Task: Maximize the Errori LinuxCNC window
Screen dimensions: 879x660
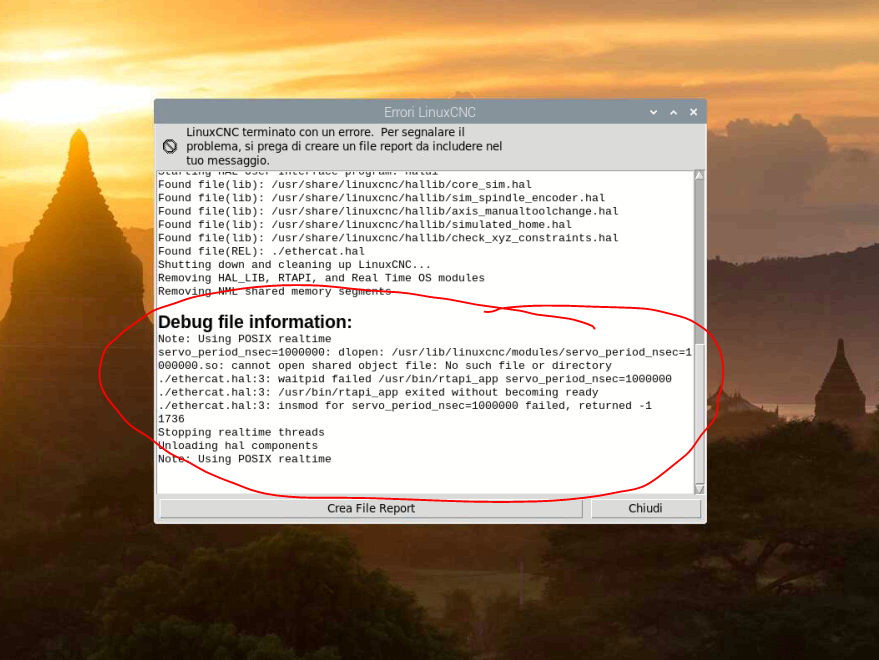Action: [x=673, y=112]
